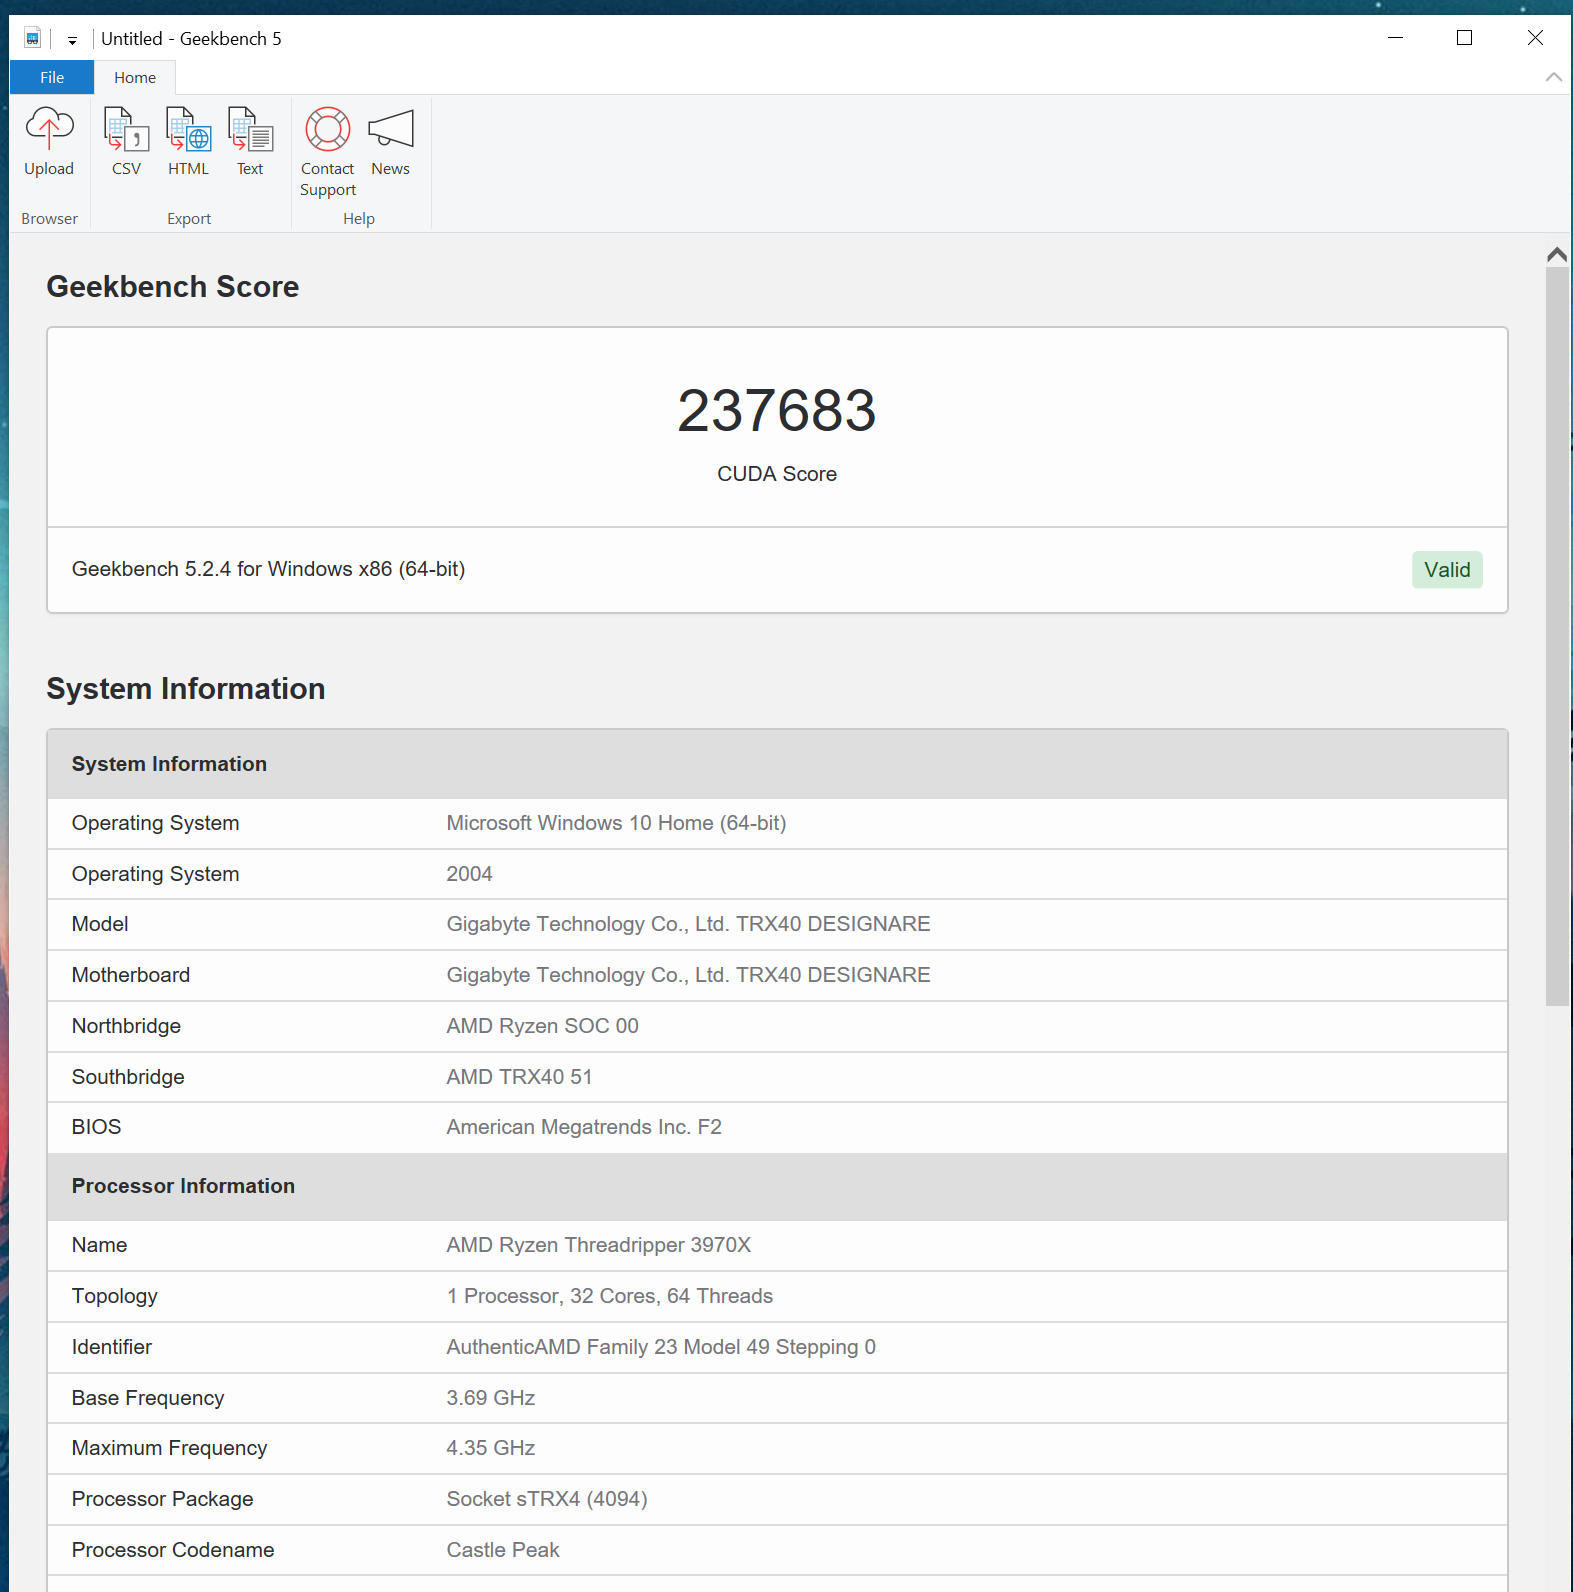Image resolution: width=1573 pixels, height=1592 pixels.
Task: Click the 237683 CUDA score value
Action: pyautogui.click(x=777, y=411)
